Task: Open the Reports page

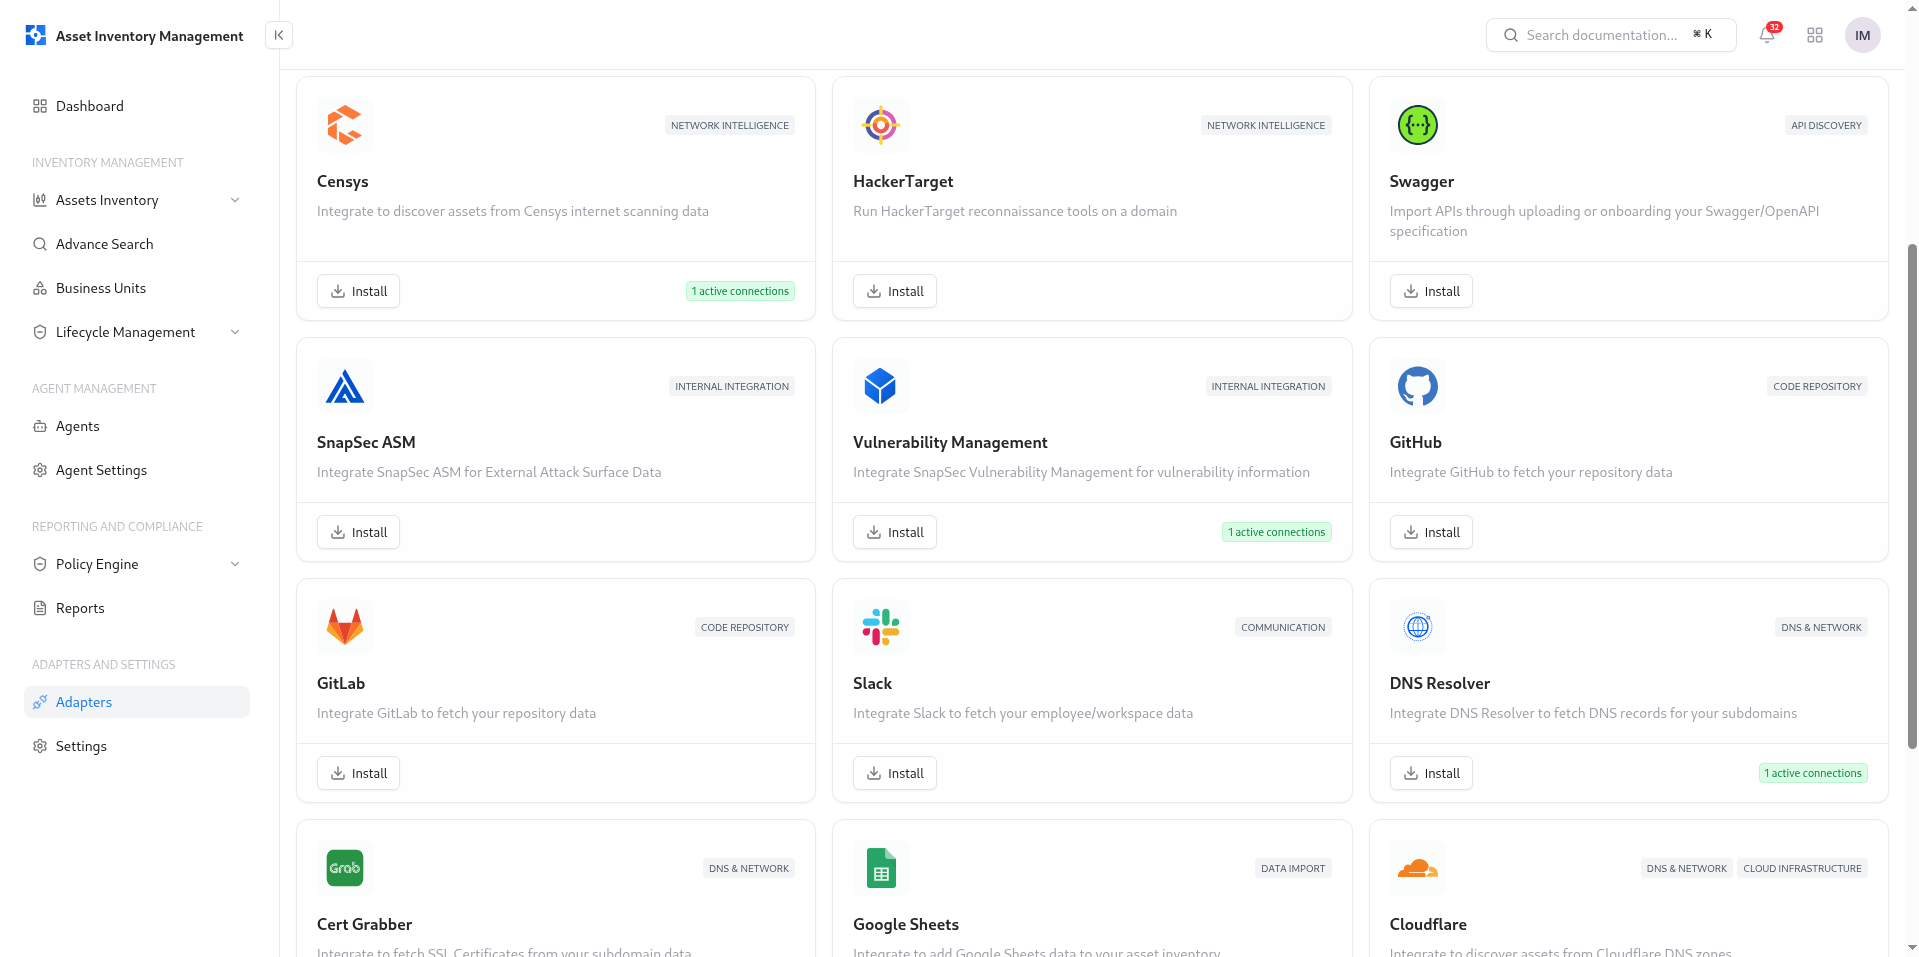Action: click(80, 608)
